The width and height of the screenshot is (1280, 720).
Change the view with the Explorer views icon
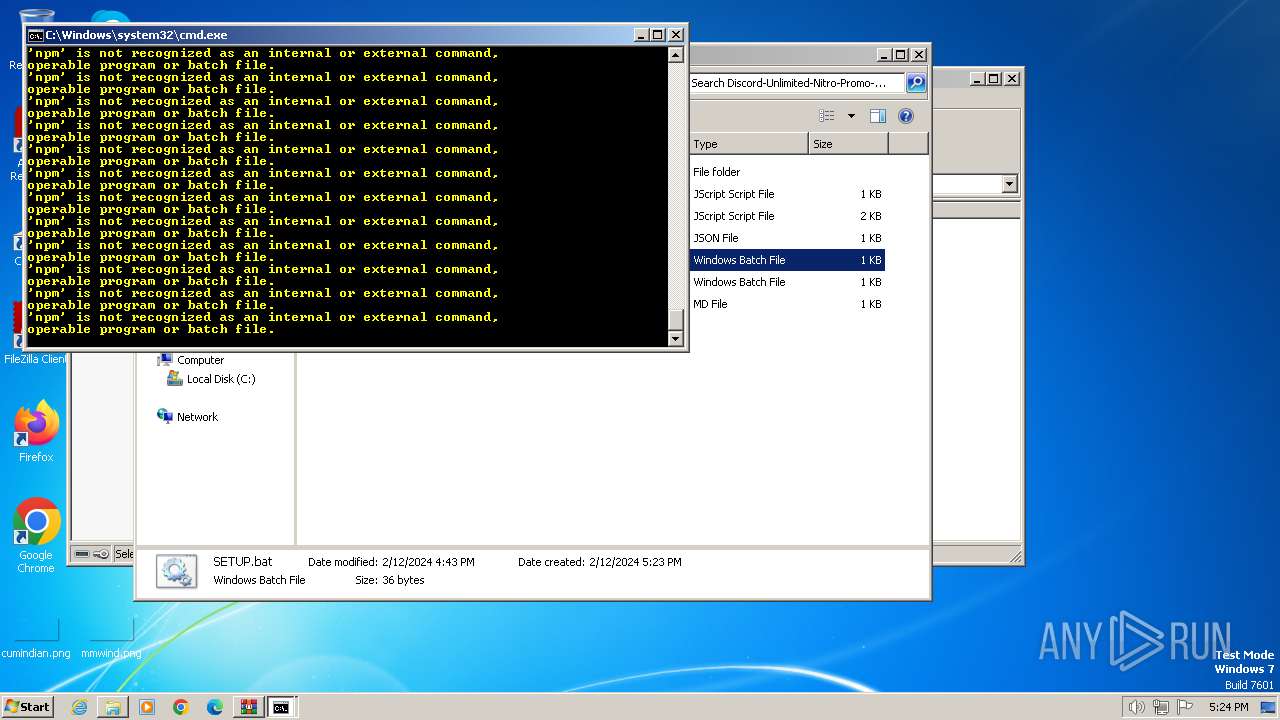(827, 116)
